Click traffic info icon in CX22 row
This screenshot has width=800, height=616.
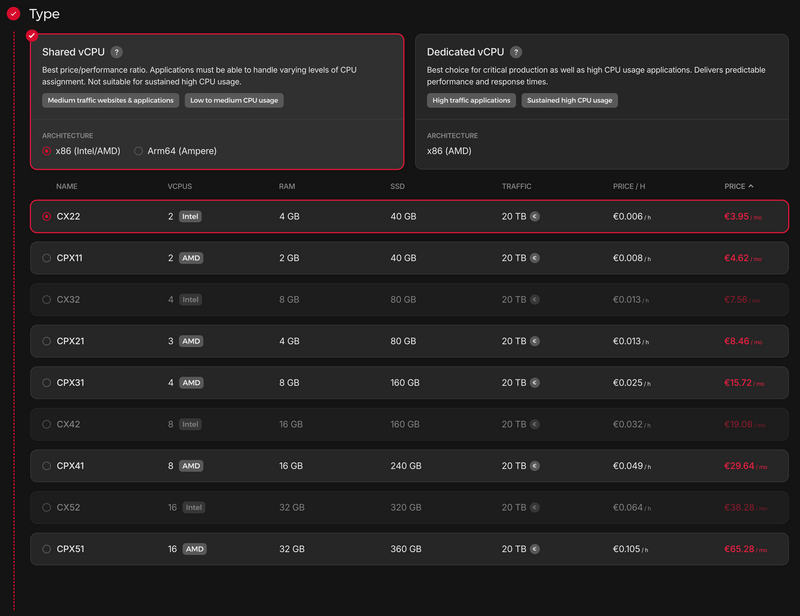coord(535,216)
